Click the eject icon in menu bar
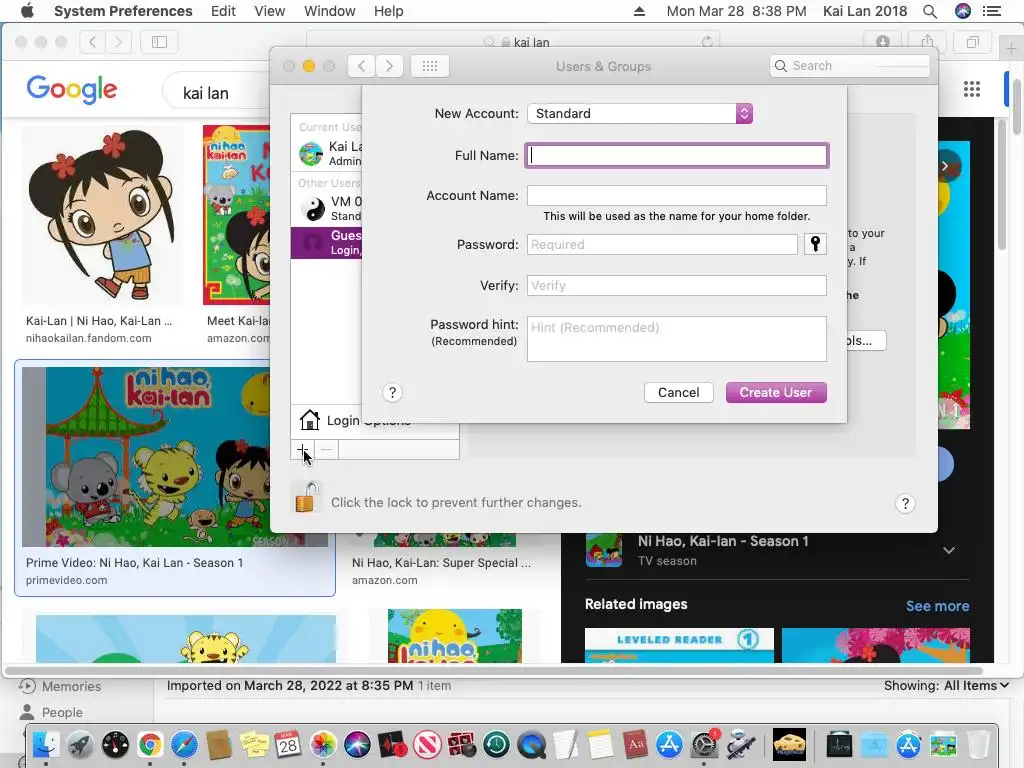1024x768 pixels. [639, 11]
